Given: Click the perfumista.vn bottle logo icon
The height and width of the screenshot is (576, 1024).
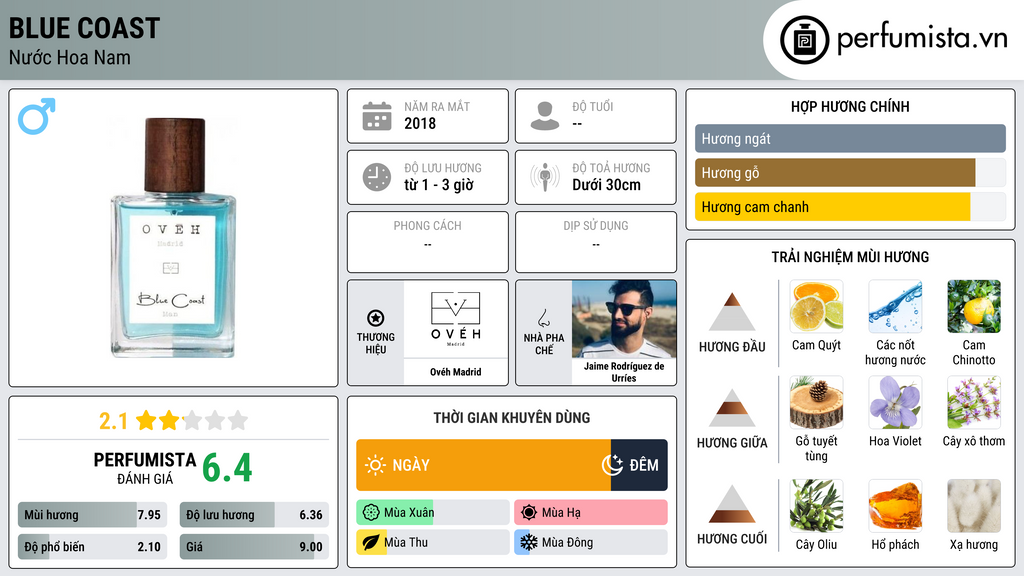Looking at the screenshot, I should [x=805, y=40].
